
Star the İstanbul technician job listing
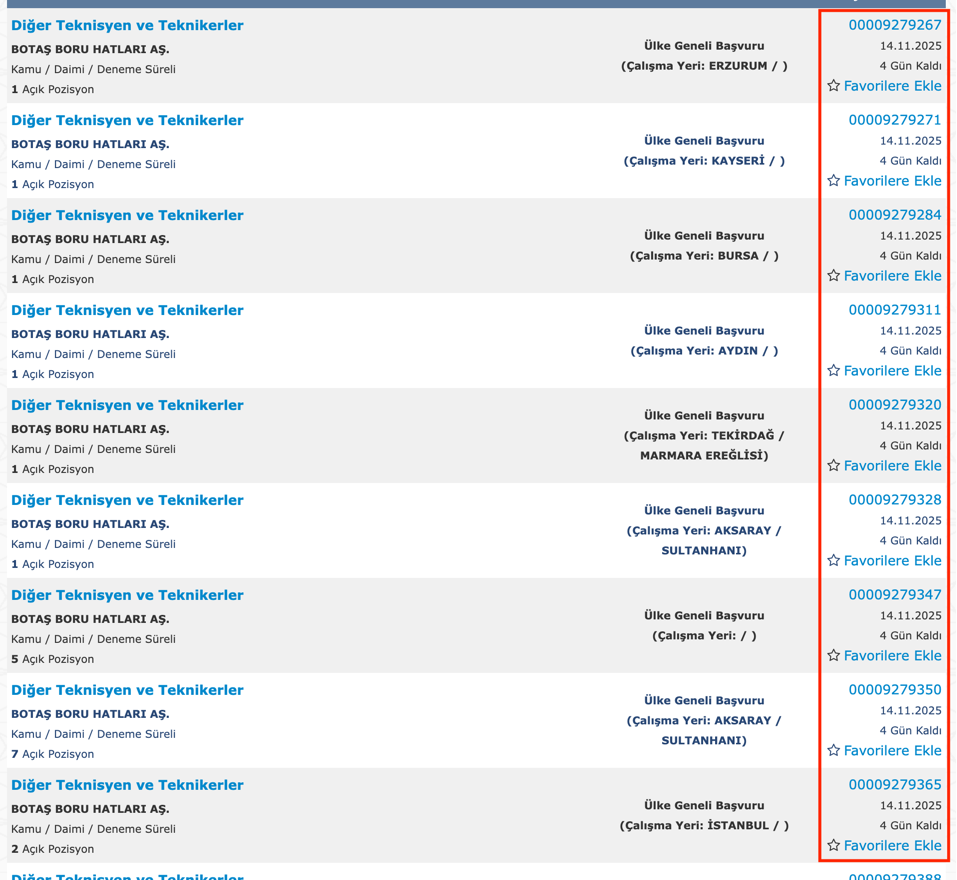[x=833, y=846]
